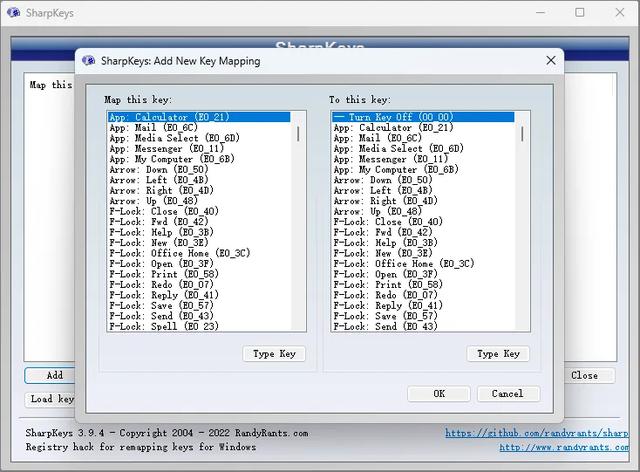
Task: Click the SharpKeys icon in dialog title bar
Action: coord(88,61)
